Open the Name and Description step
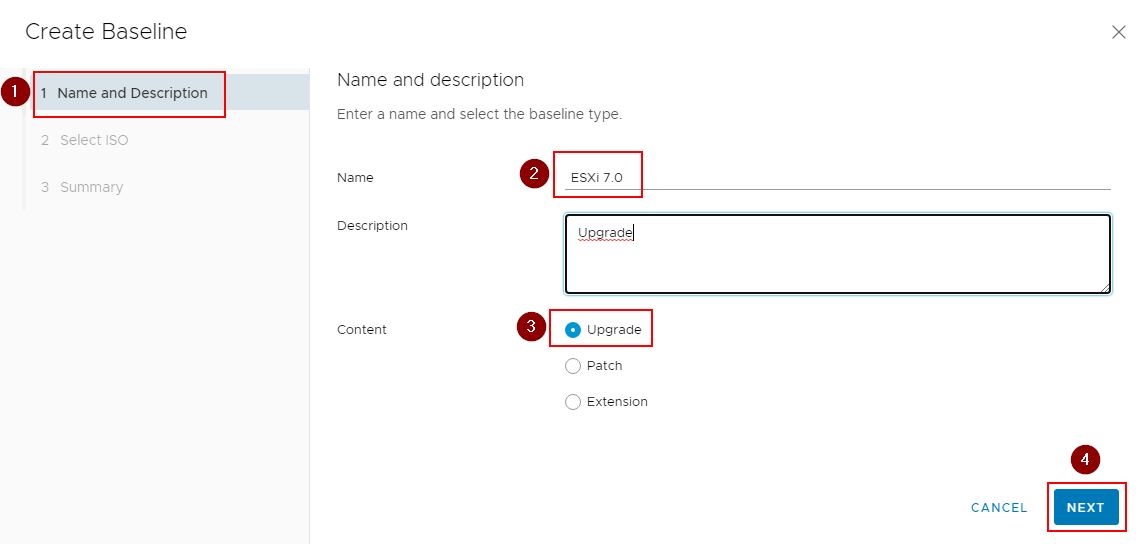This screenshot has height=544, width=1144. point(132,93)
